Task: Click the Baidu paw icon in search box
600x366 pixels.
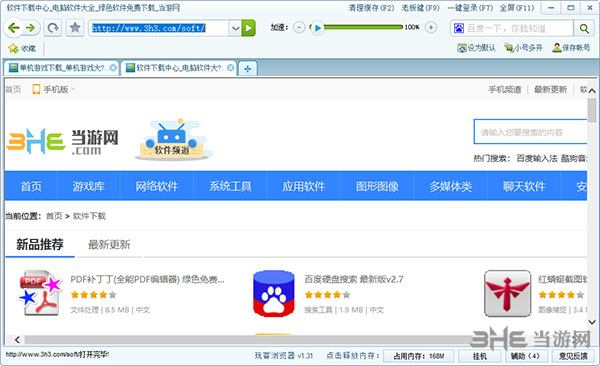Action: tap(458, 28)
